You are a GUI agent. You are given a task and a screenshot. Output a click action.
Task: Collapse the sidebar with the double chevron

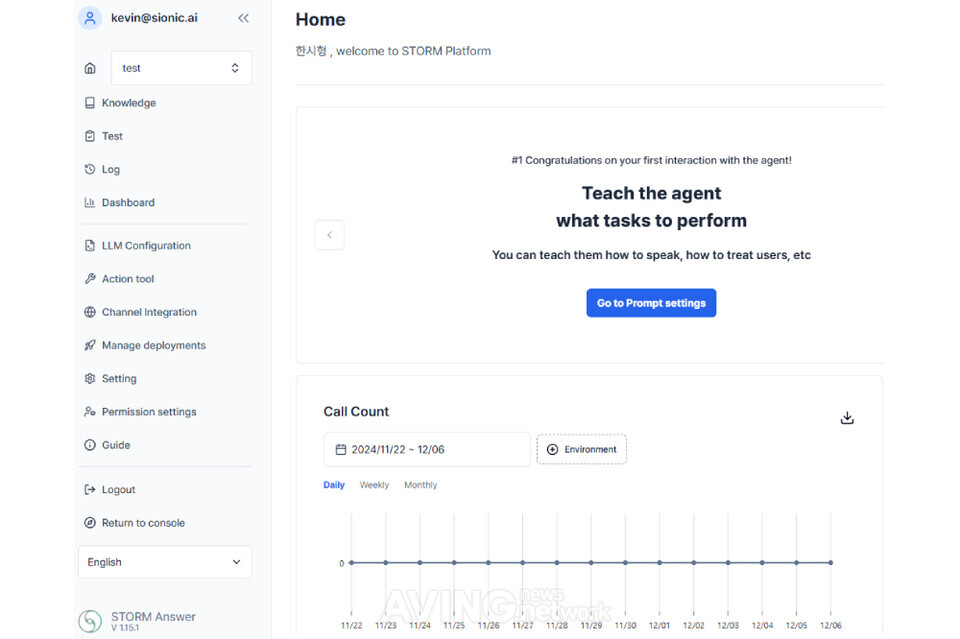[243, 18]
